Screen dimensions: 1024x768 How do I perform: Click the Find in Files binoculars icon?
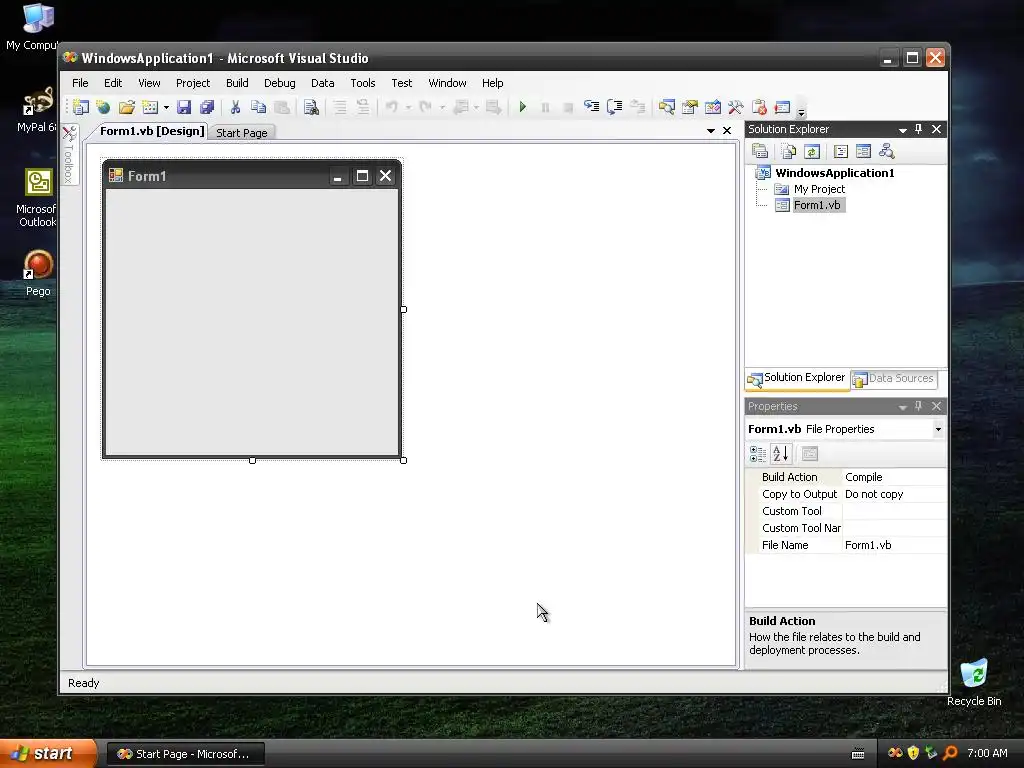(x=312, y=107)
